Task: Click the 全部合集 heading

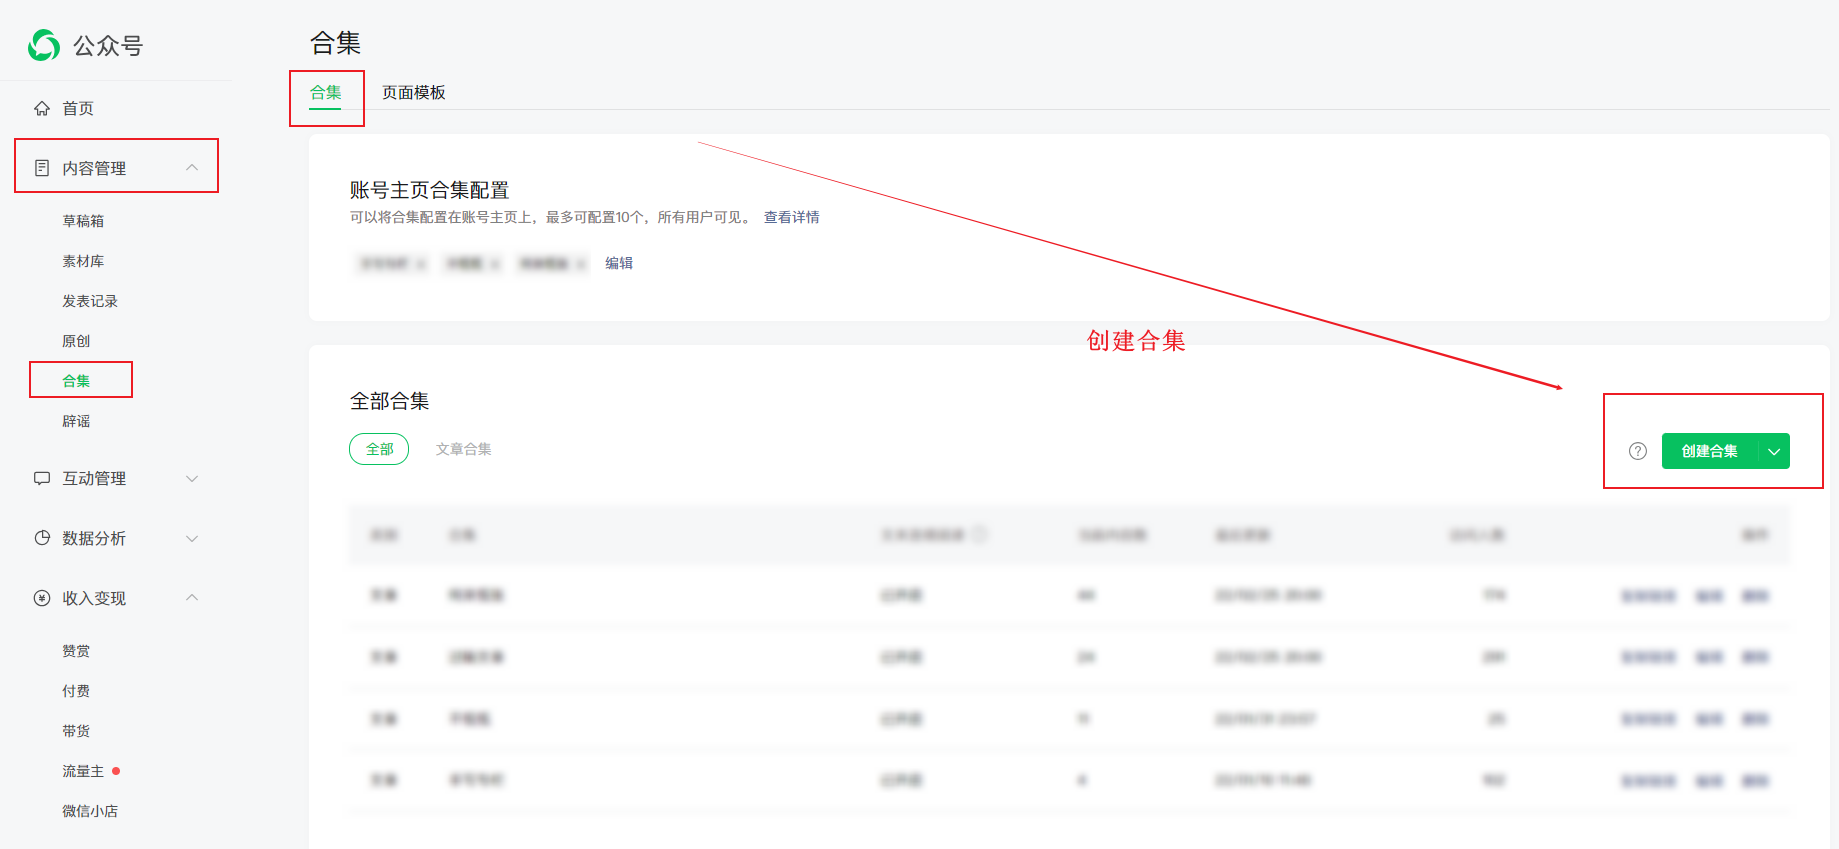Action: coord(390,401)
